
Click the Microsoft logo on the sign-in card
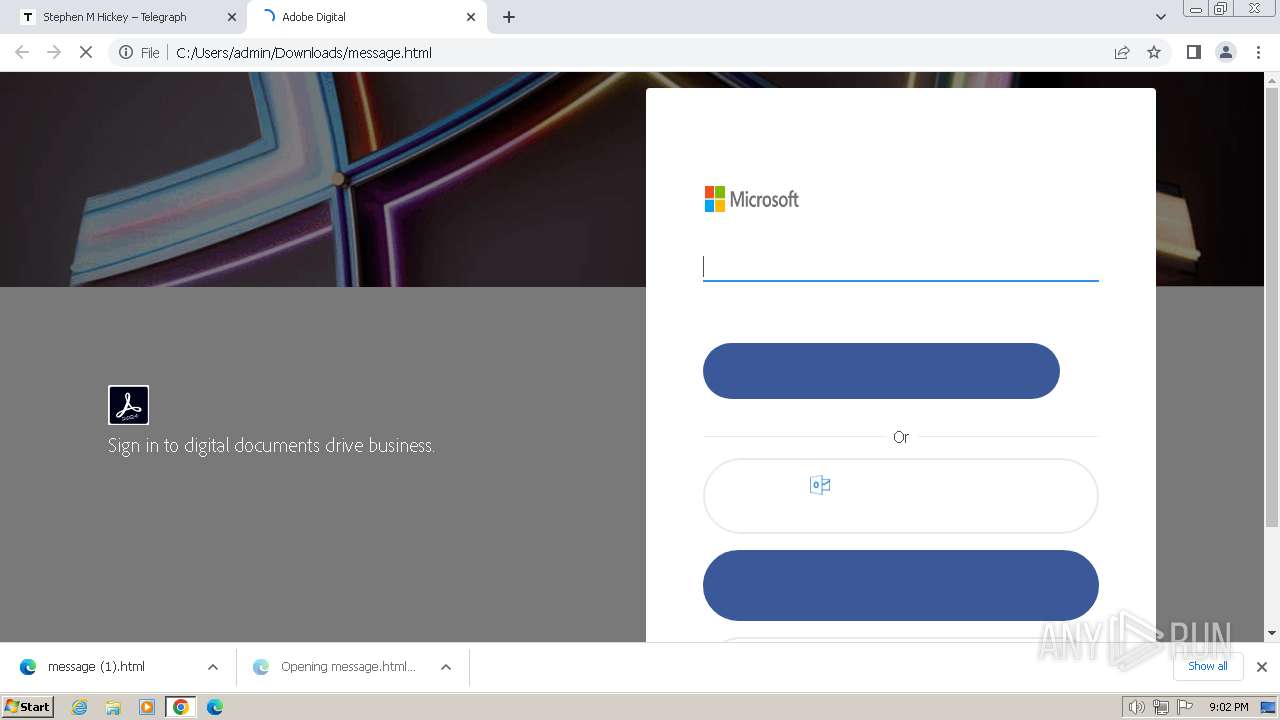point(752,199)
